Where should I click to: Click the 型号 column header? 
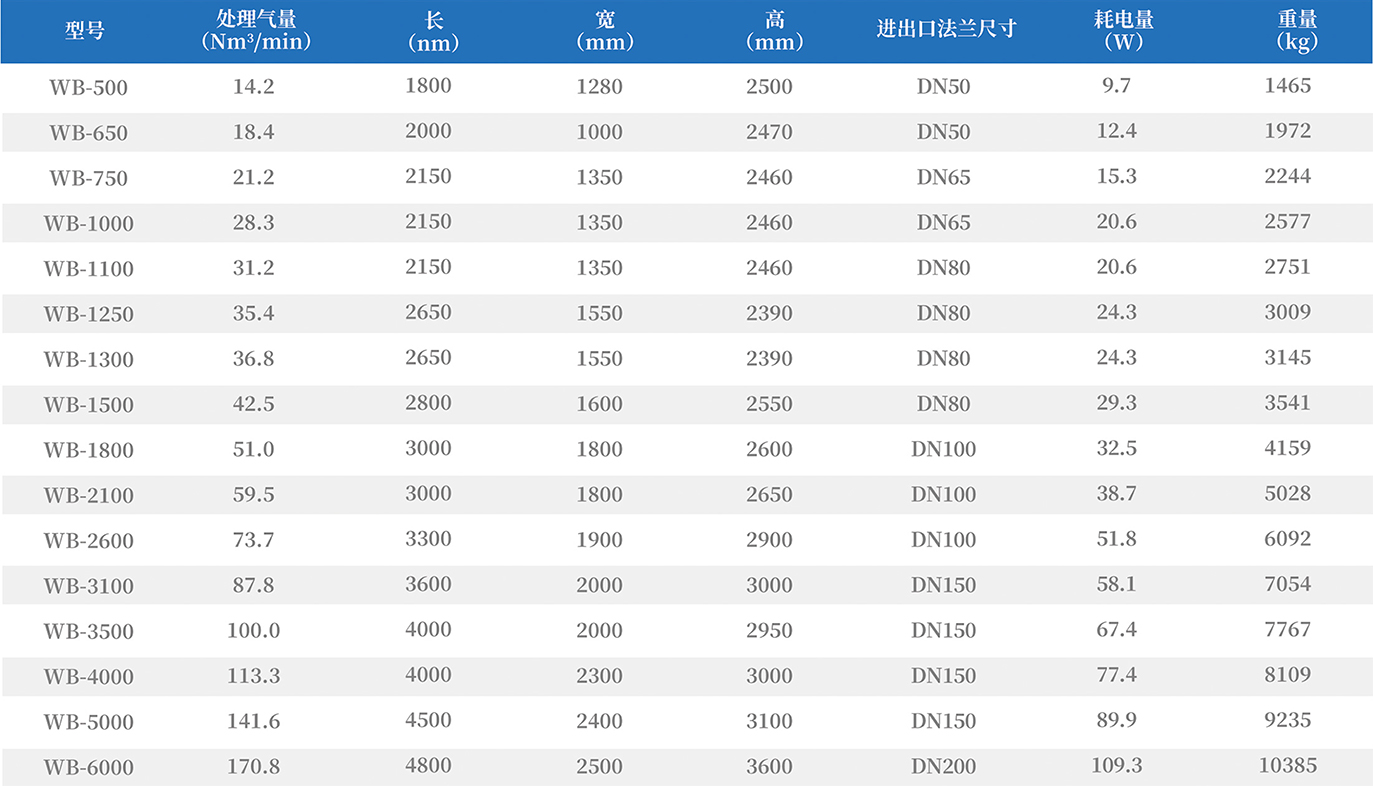tap(85, 30)
